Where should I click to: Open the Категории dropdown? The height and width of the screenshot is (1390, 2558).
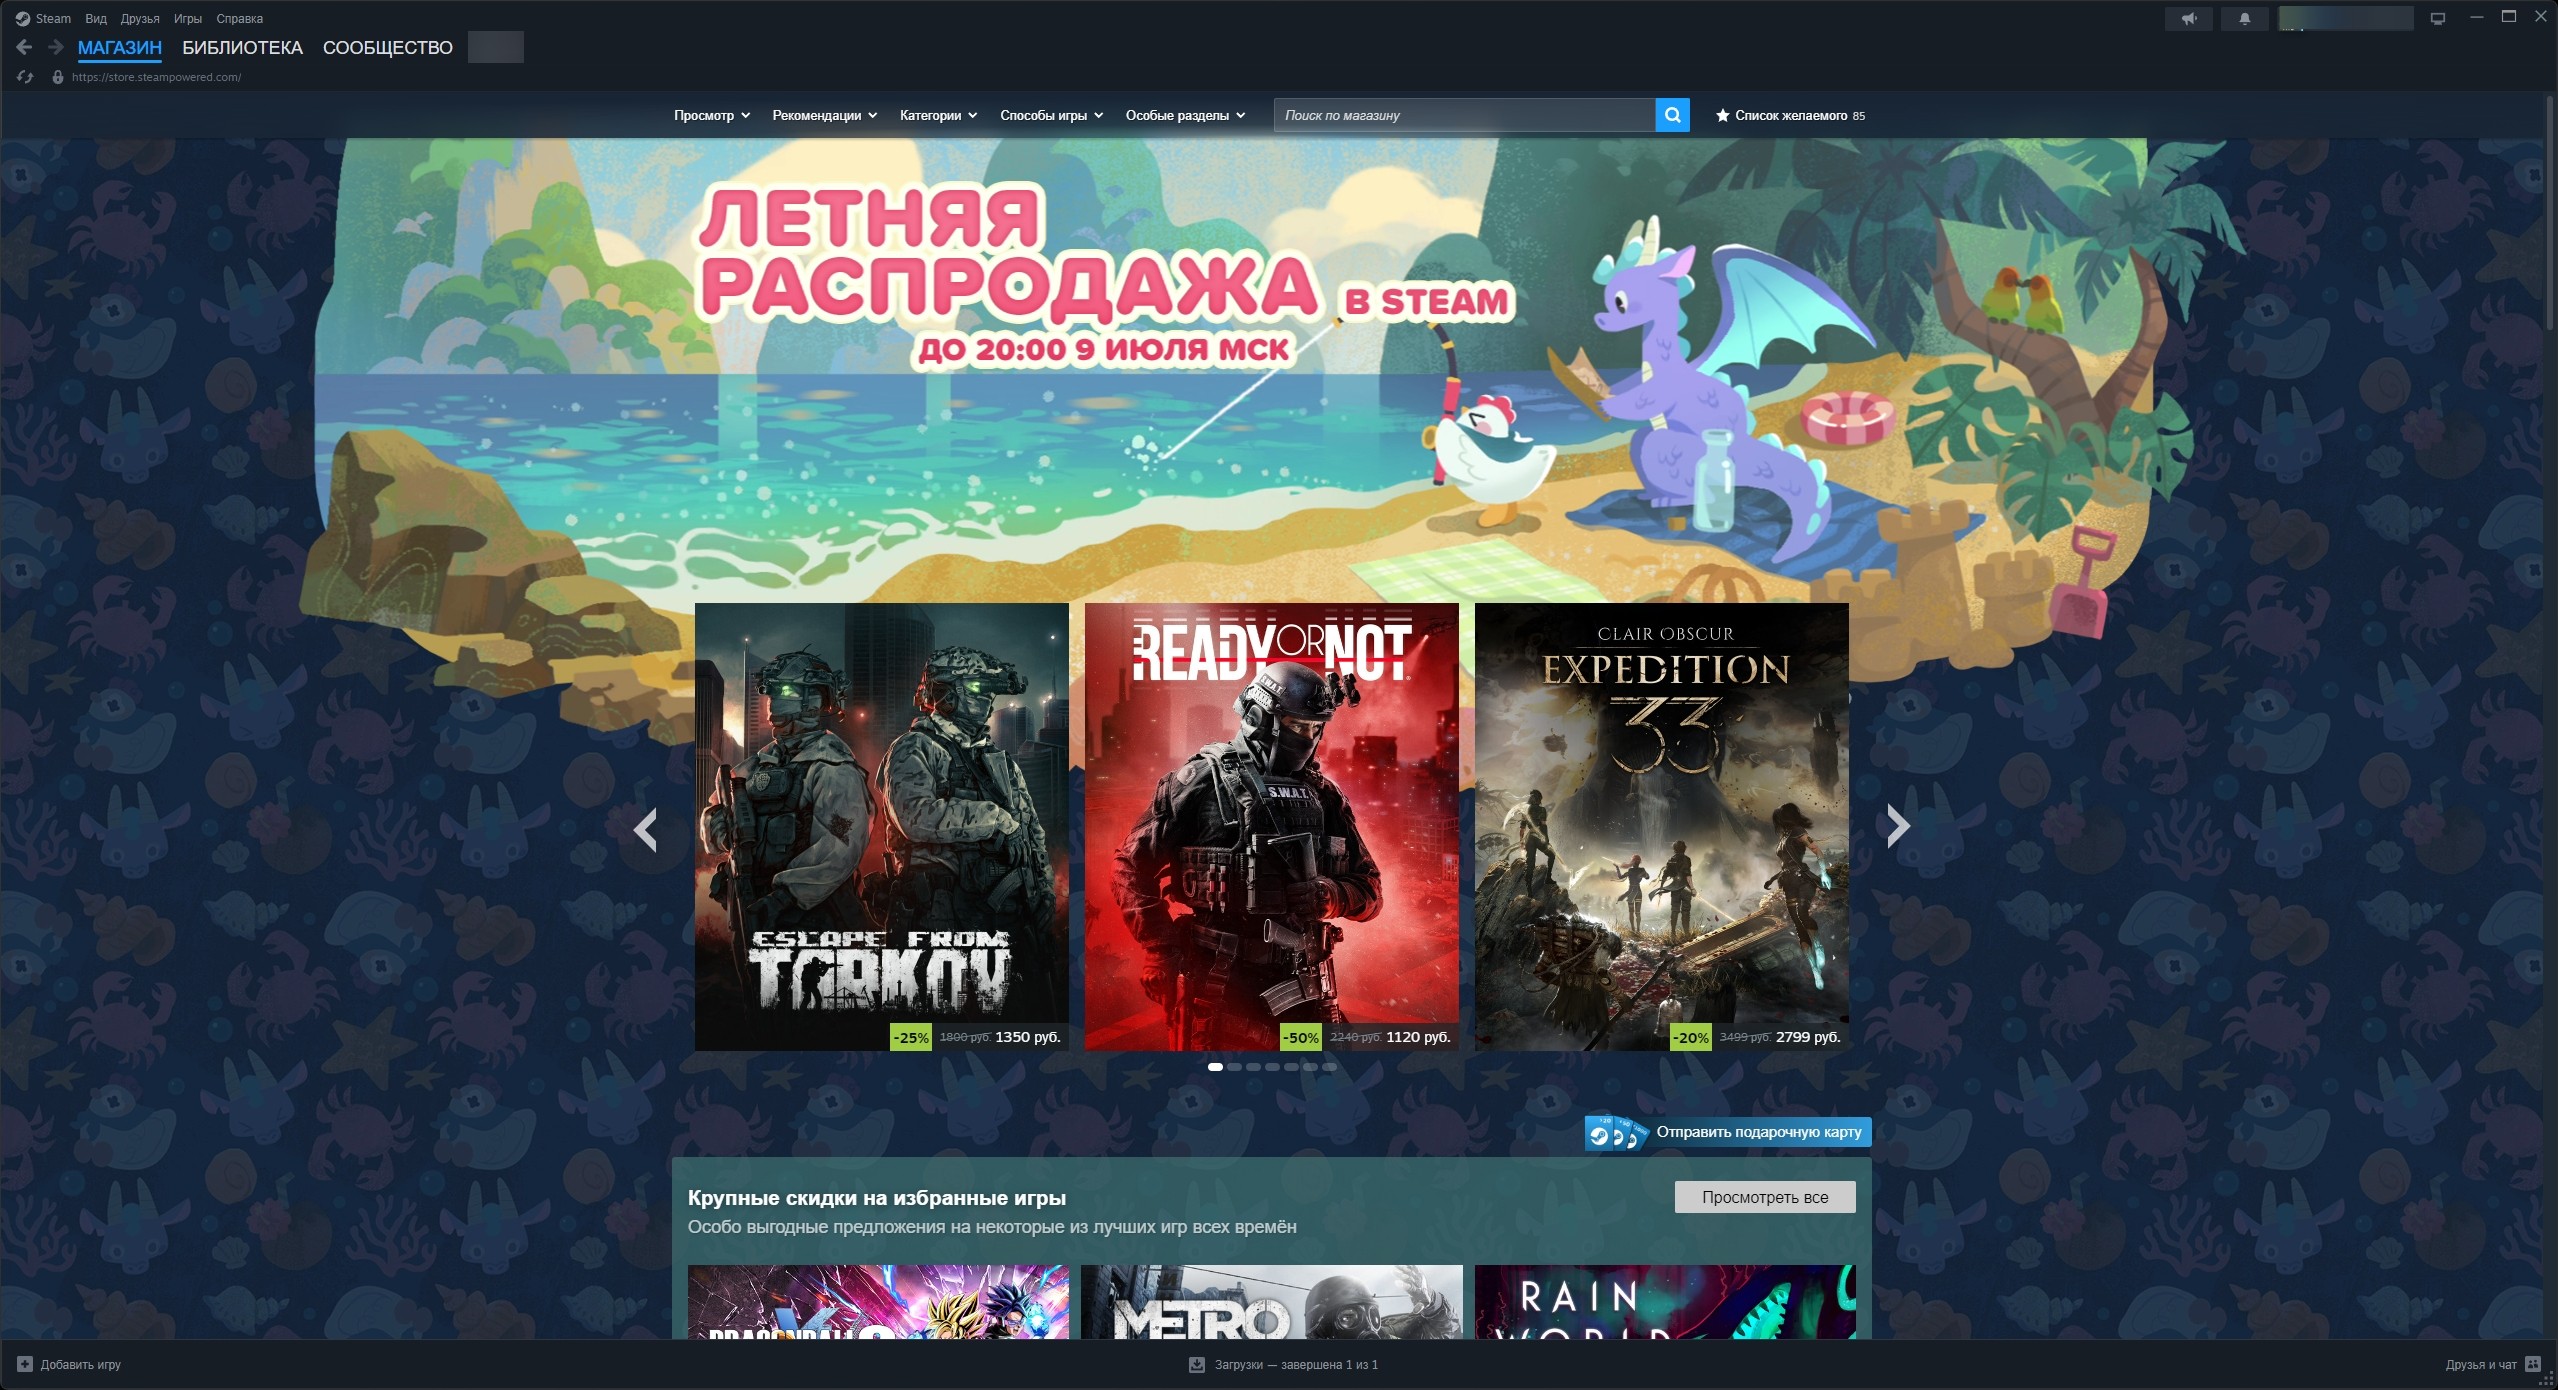tap(938, 115)
